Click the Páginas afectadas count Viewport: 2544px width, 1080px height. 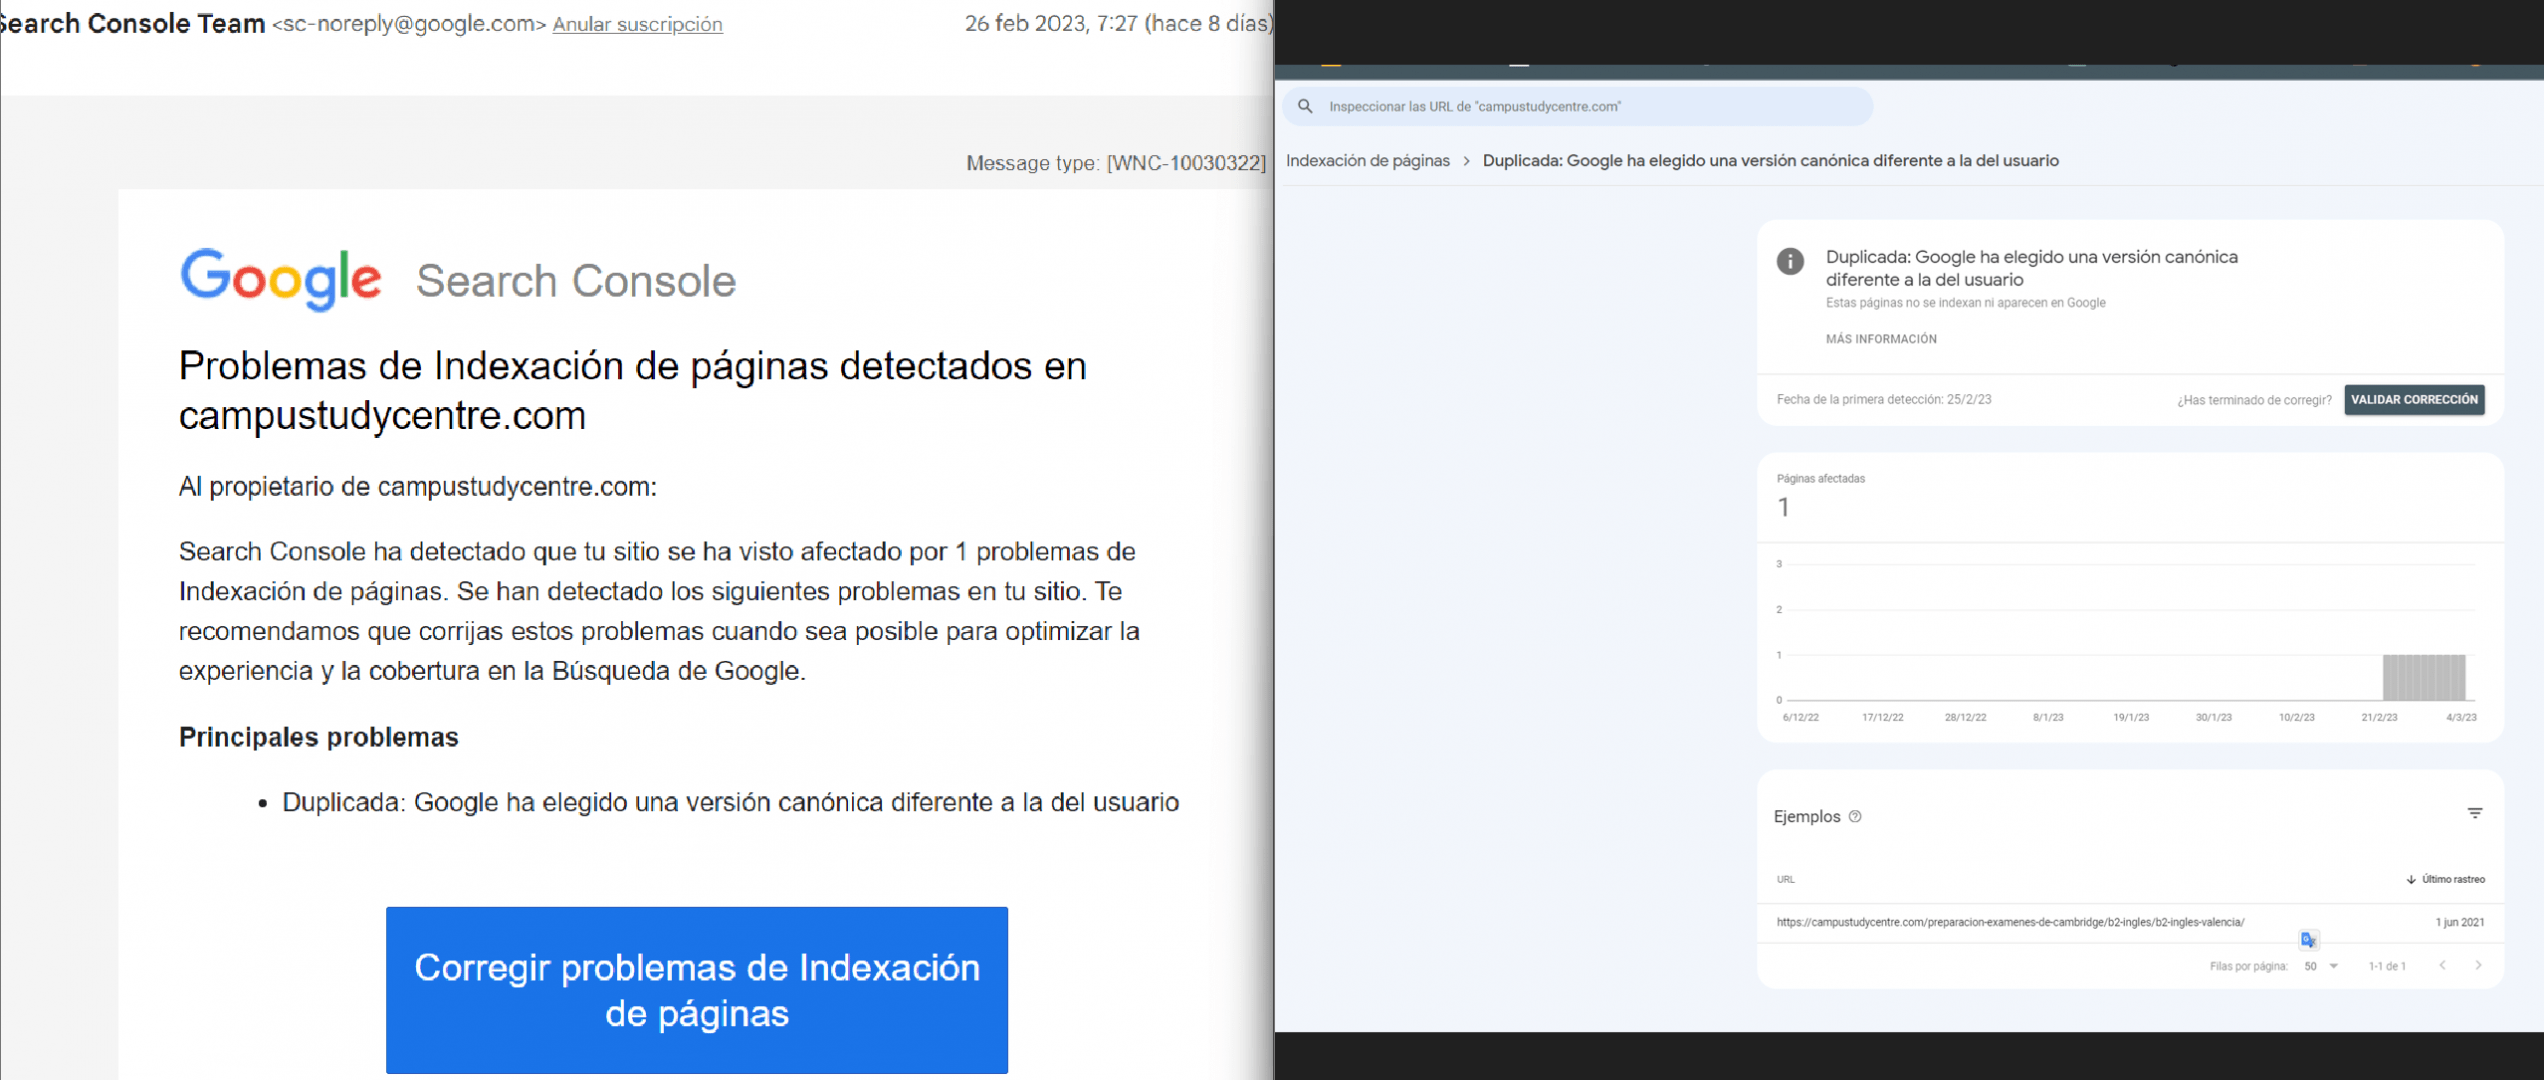[1783, 508]
